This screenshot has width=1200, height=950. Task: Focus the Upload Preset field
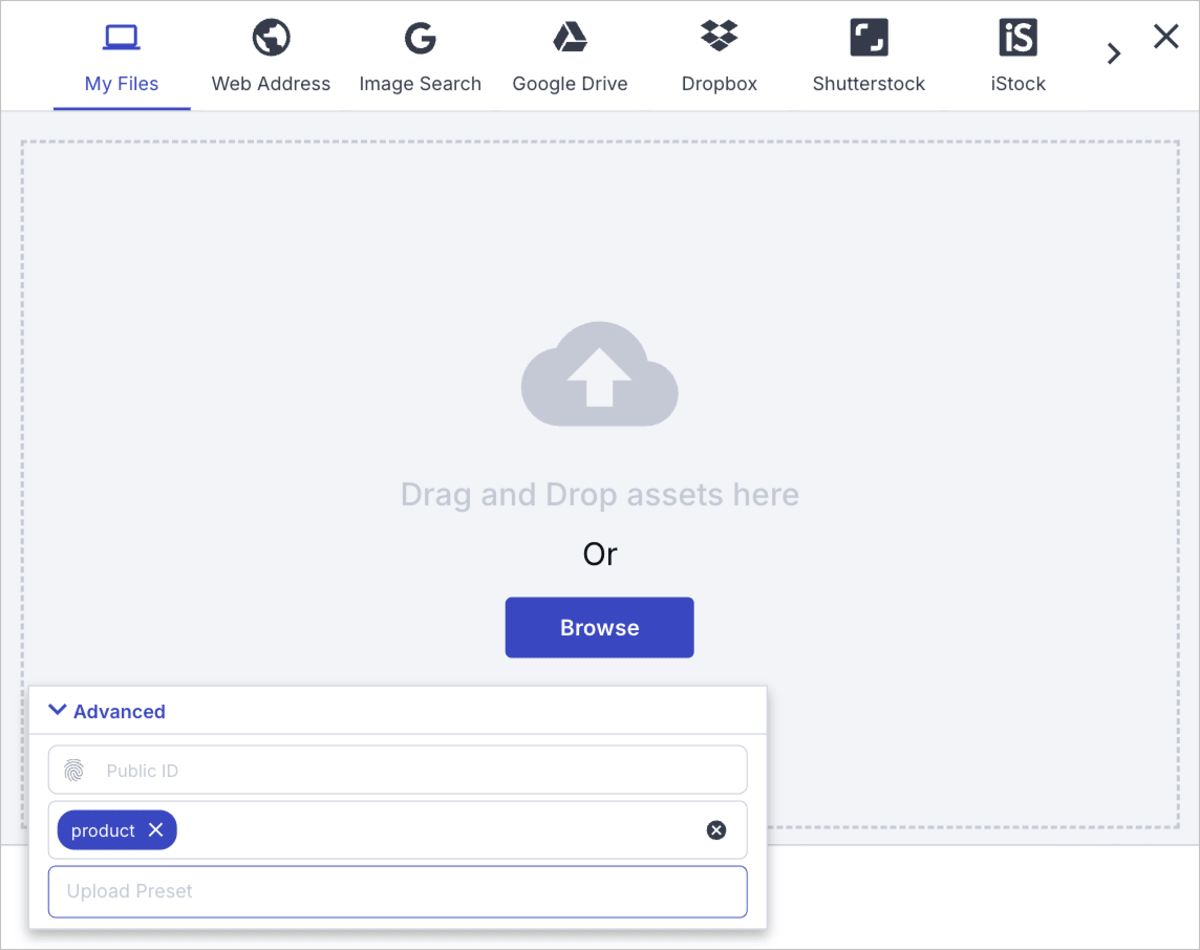(398, 891)
